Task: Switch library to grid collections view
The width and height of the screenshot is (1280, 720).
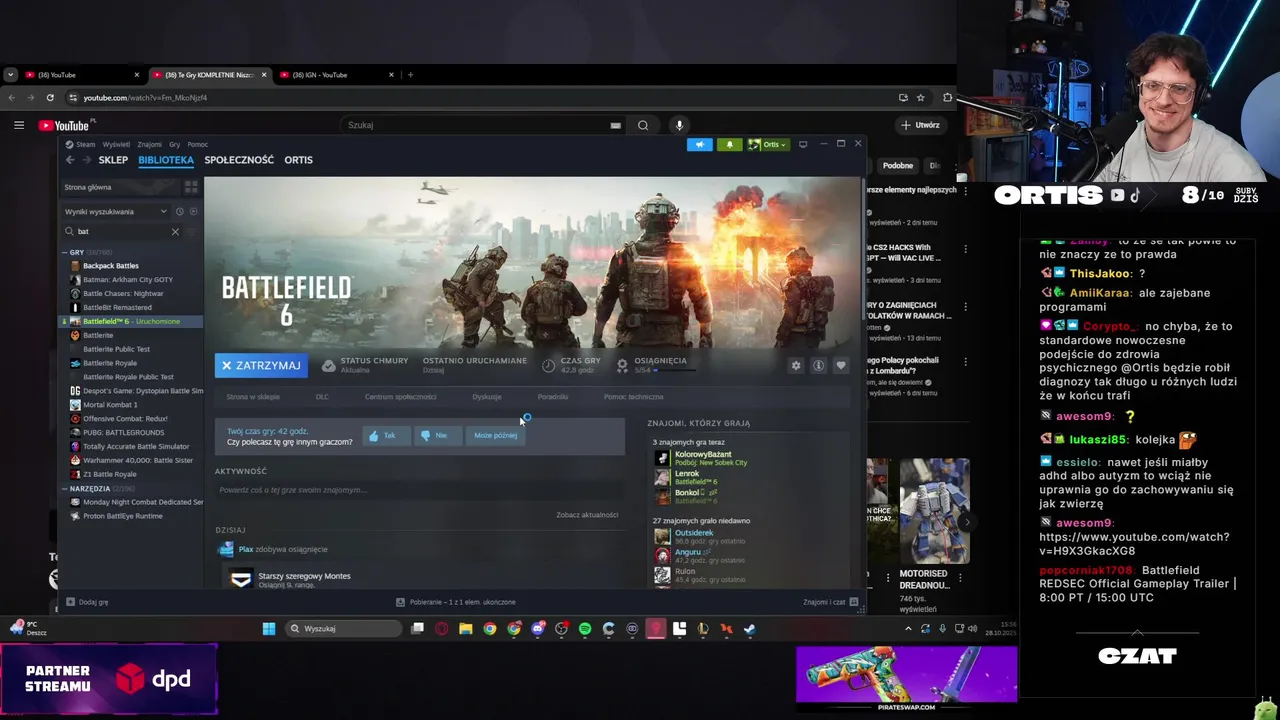Action: pyautogui.click(x=191, y=187)
